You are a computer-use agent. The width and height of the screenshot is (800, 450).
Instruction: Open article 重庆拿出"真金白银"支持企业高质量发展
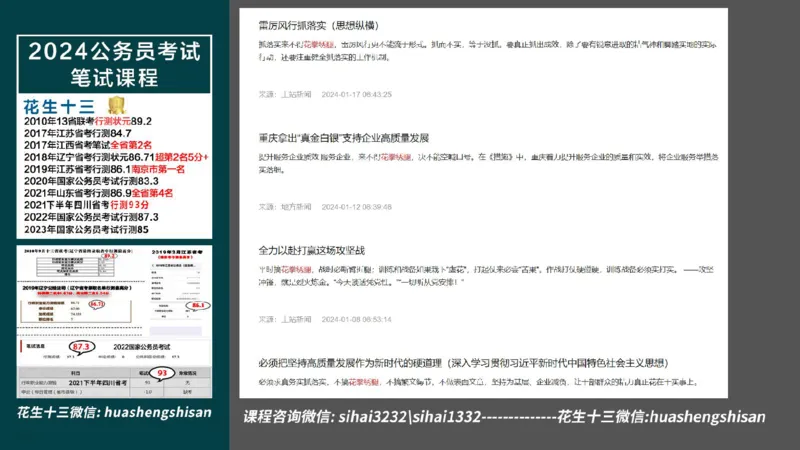343,138
